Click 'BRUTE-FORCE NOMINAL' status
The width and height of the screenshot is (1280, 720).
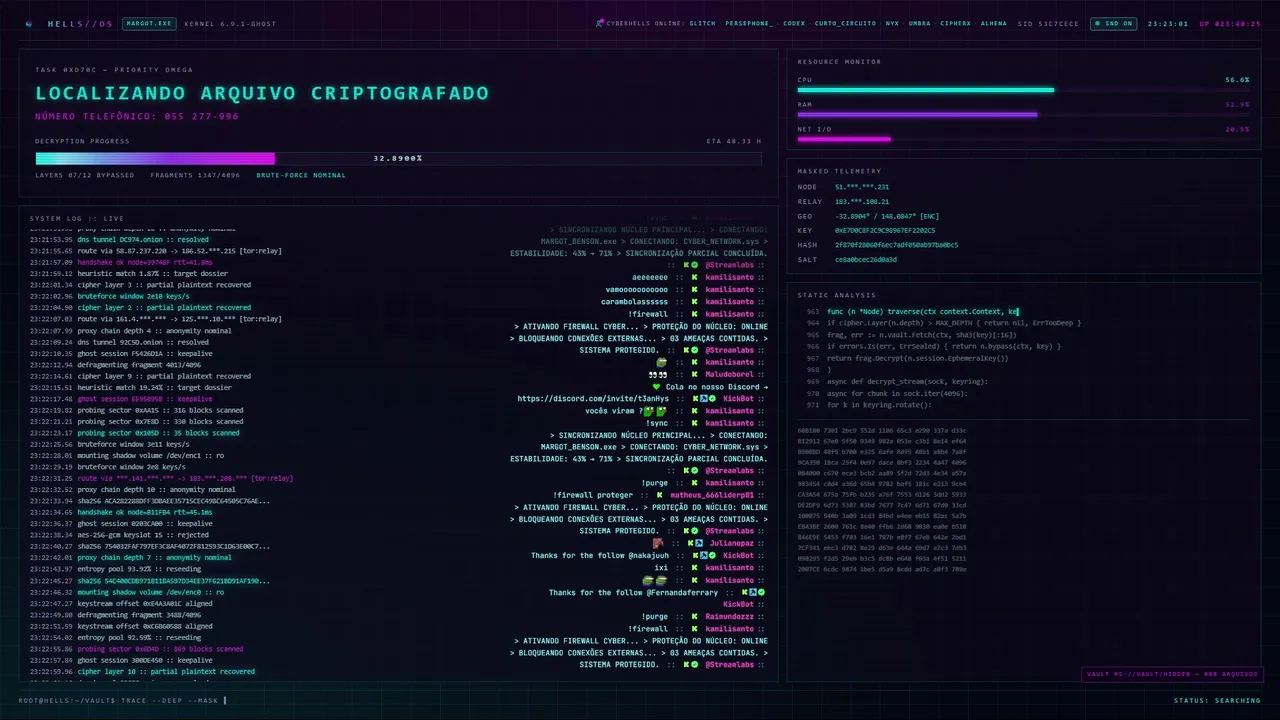(x=301, y=175)
